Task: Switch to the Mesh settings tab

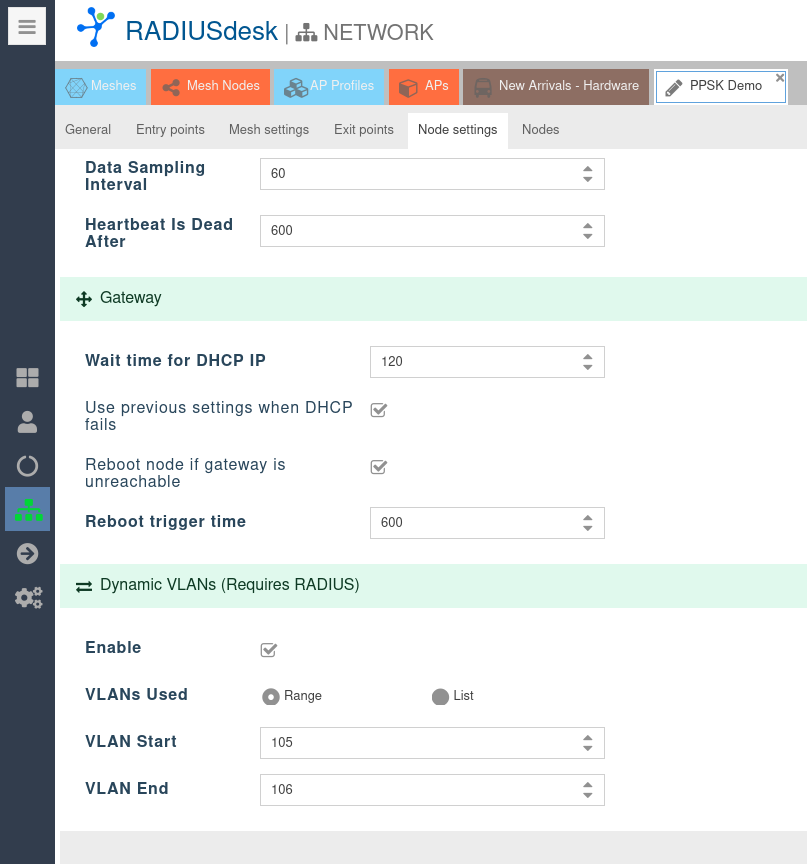Action: coord(268,130)
